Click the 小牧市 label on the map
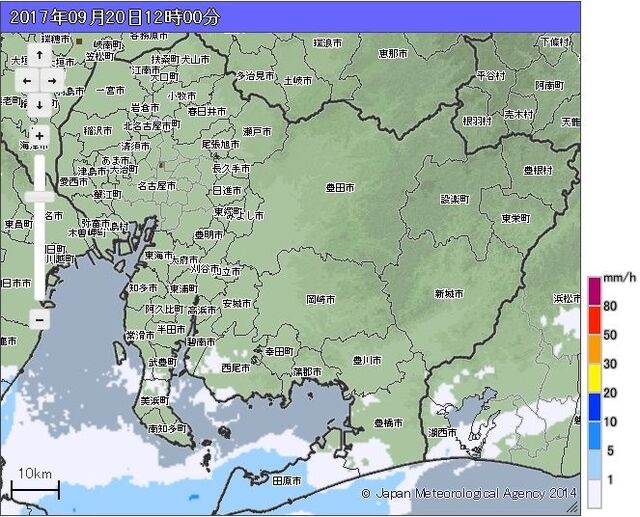 [182, 96]
